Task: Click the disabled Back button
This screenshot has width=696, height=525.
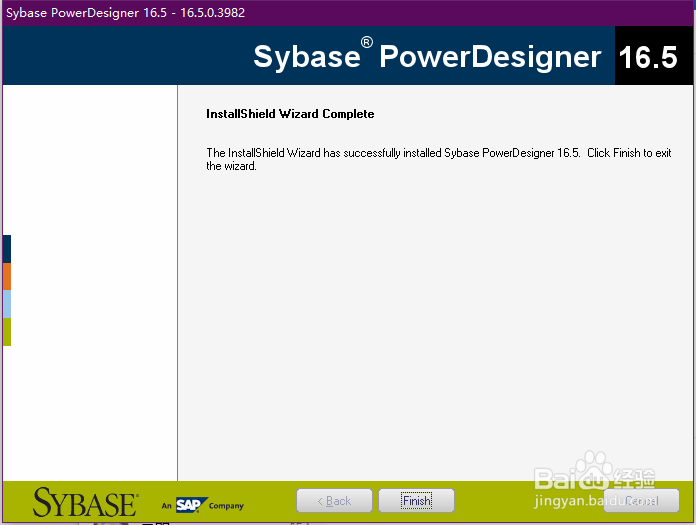Action: pos(334,501)
